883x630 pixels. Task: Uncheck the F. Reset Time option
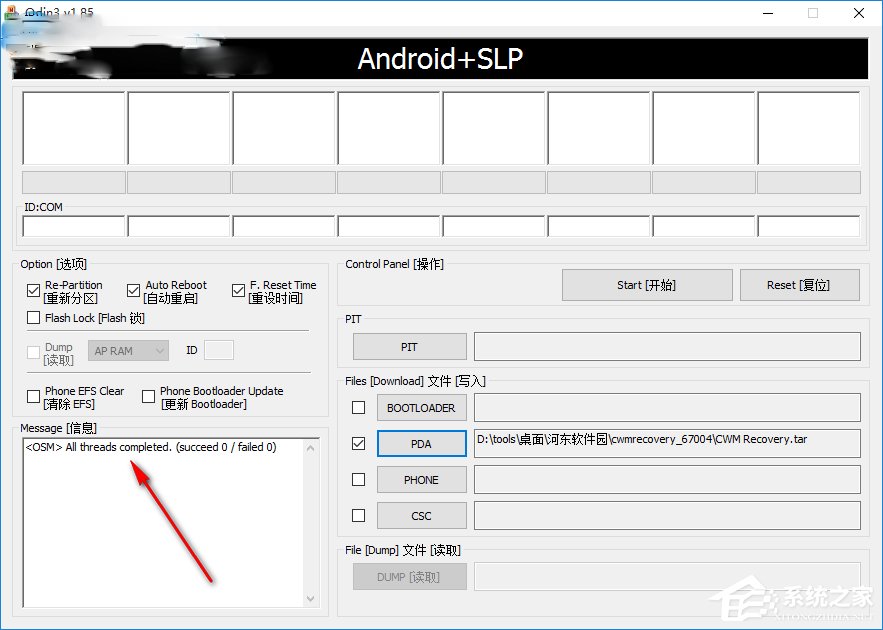click(x=238, y=289)
